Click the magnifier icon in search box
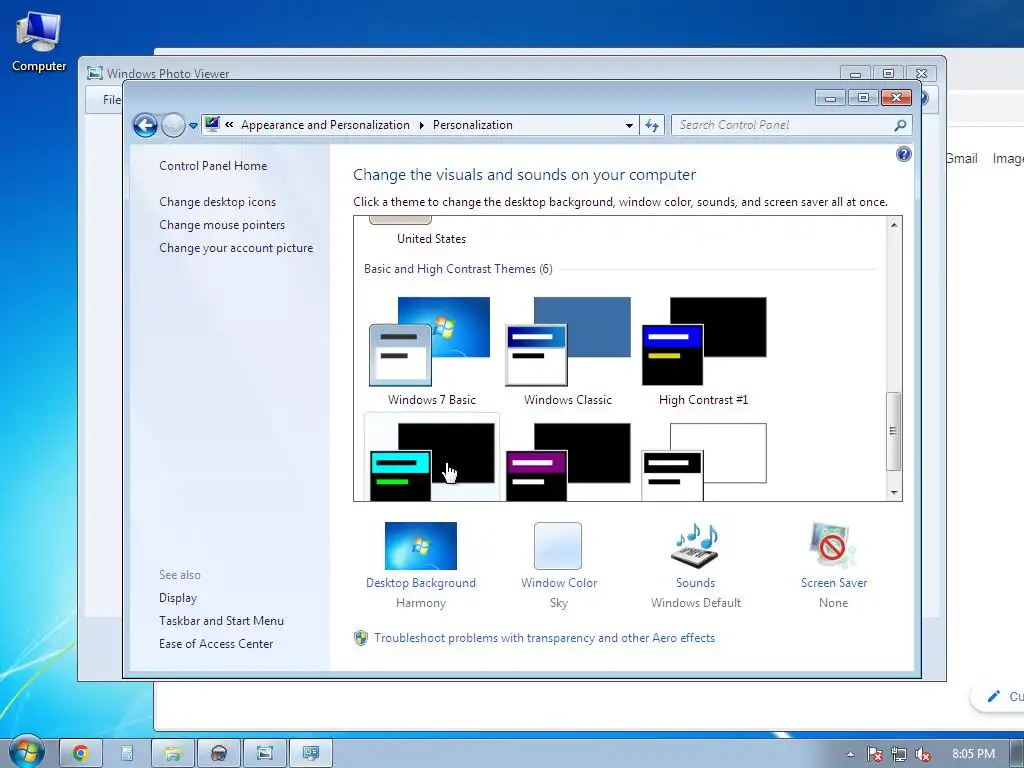Image resolution: width=1024 pixels, height=768 pixels. point(901,125)
